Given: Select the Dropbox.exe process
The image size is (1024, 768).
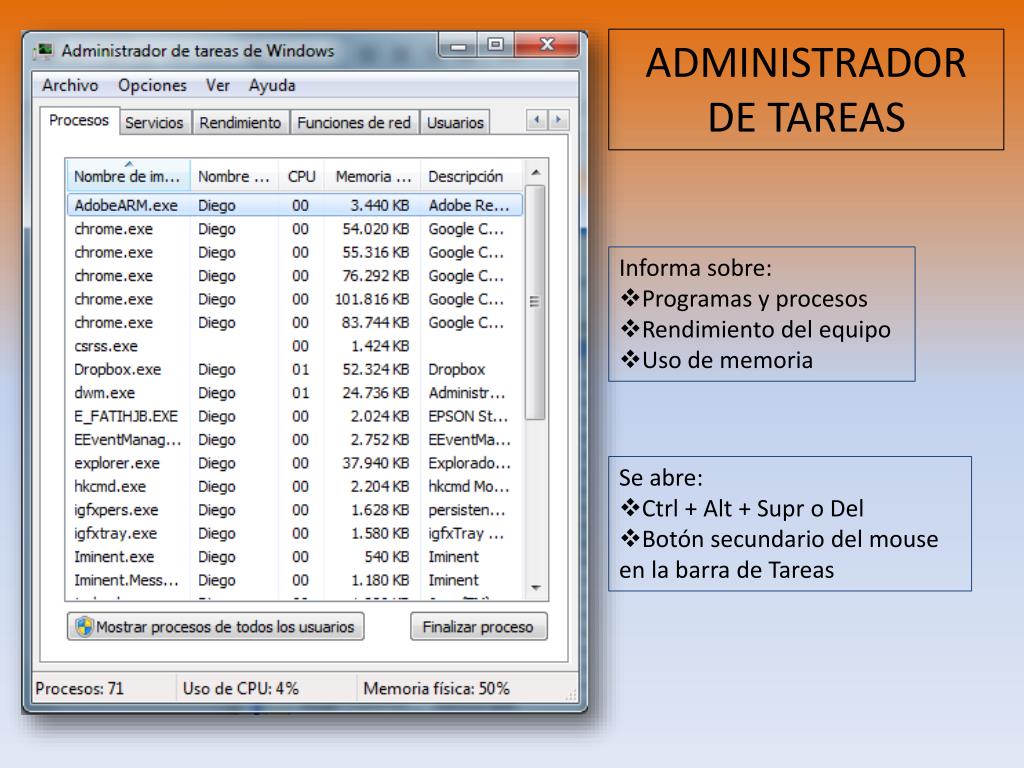Looking at the screenshot, I should click(x=295, y=370).
